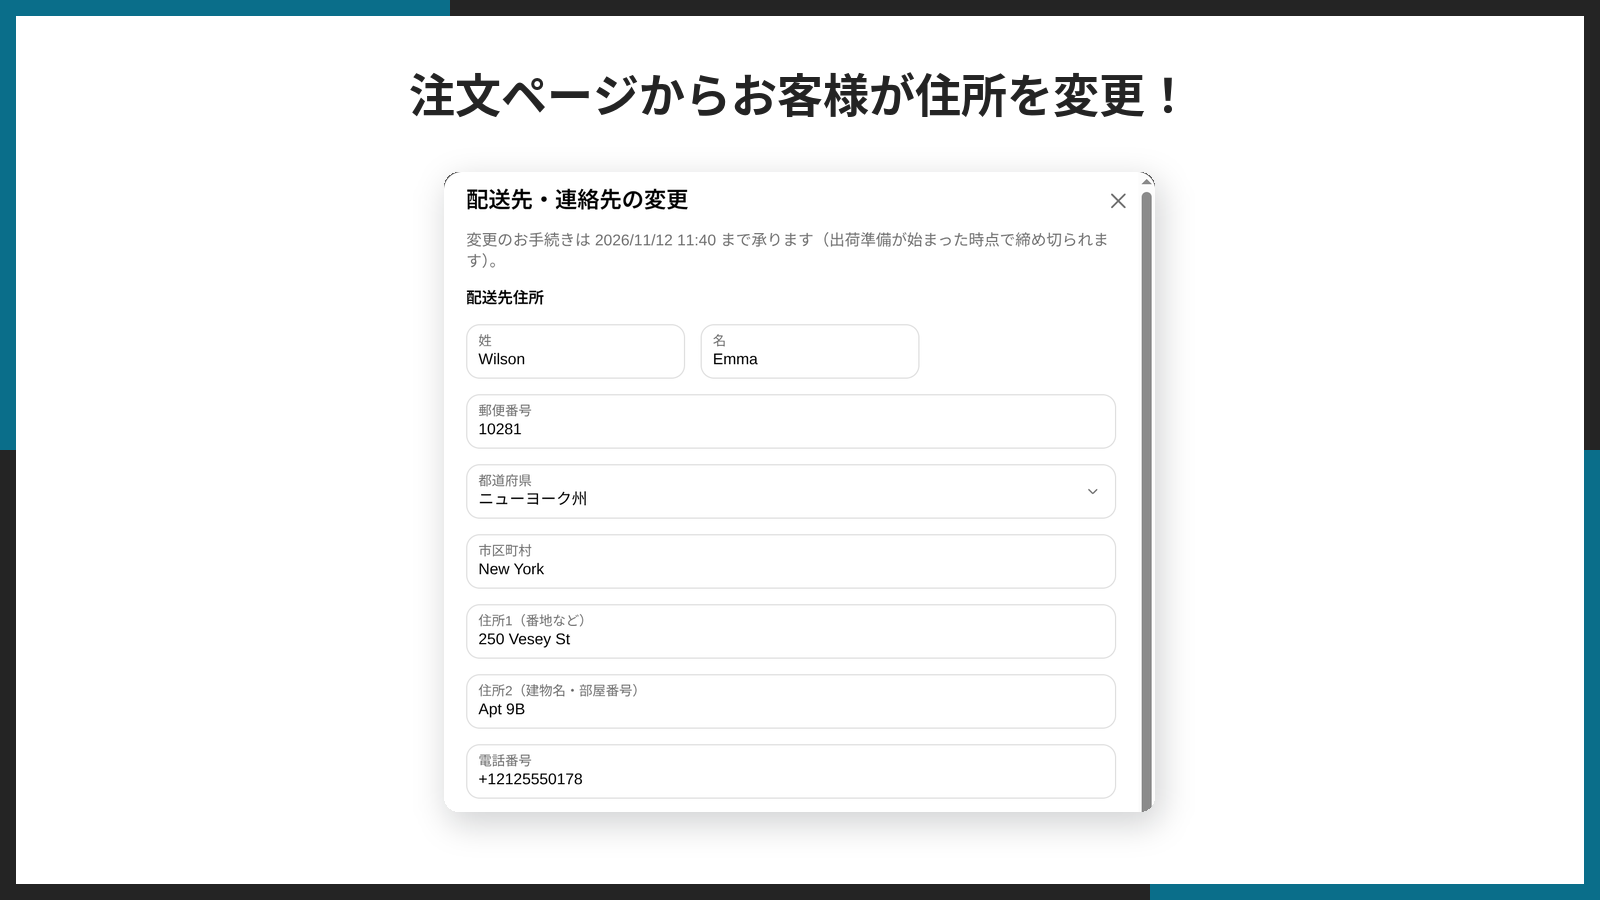
Task: Click the 姓 field containing Wilson
Action: coord(576,351)
